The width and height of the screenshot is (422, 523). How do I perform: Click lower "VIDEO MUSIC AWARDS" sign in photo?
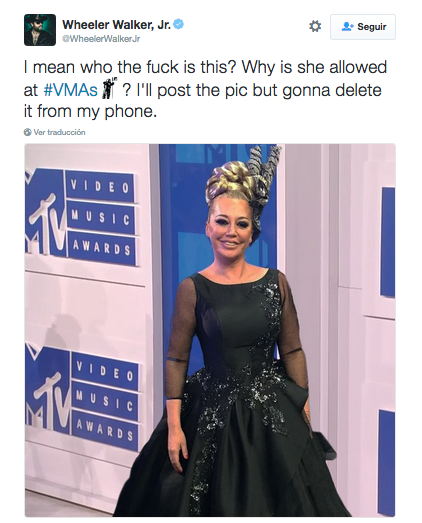(x=105, y=402)
